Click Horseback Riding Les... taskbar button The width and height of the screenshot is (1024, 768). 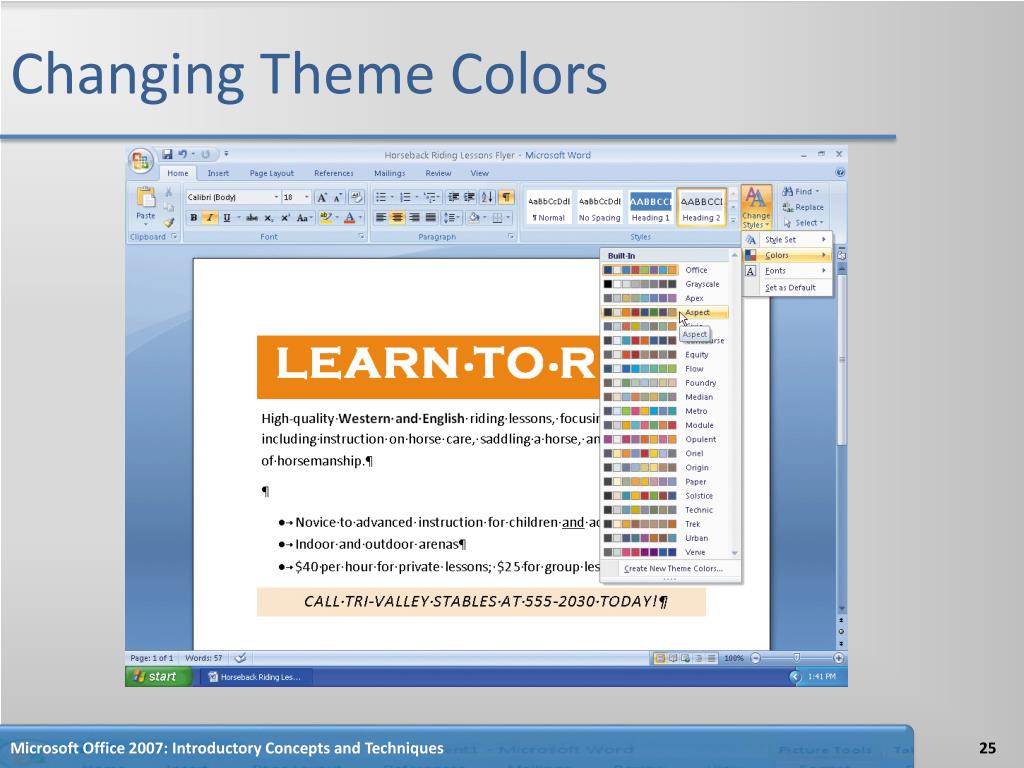(256, 677)
